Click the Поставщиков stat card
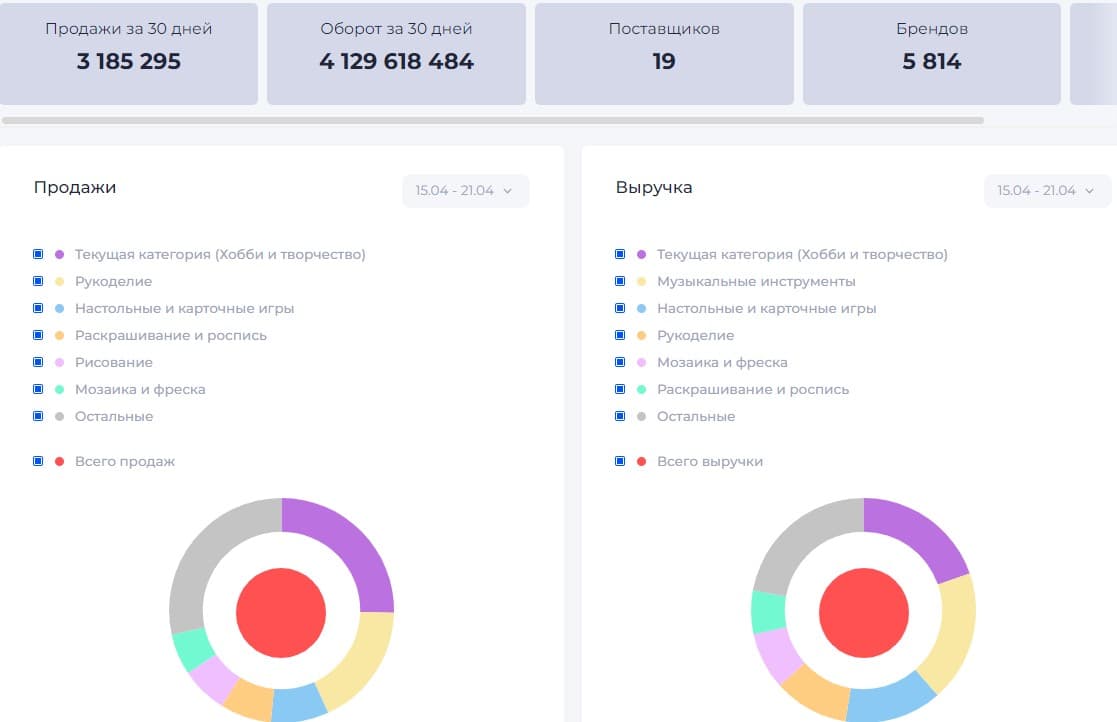 coord(664,53)
